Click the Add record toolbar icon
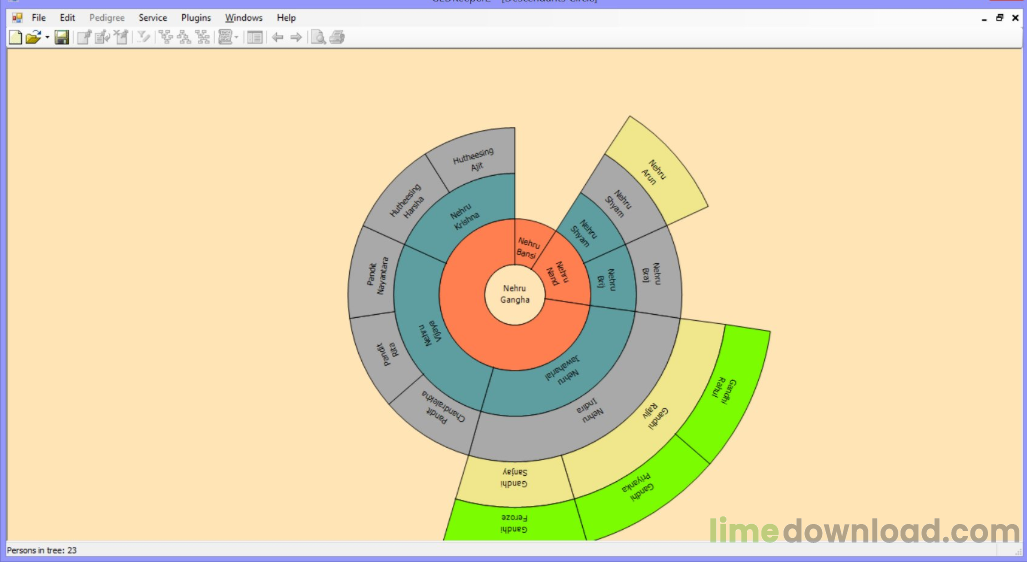 tap(84, 37)
